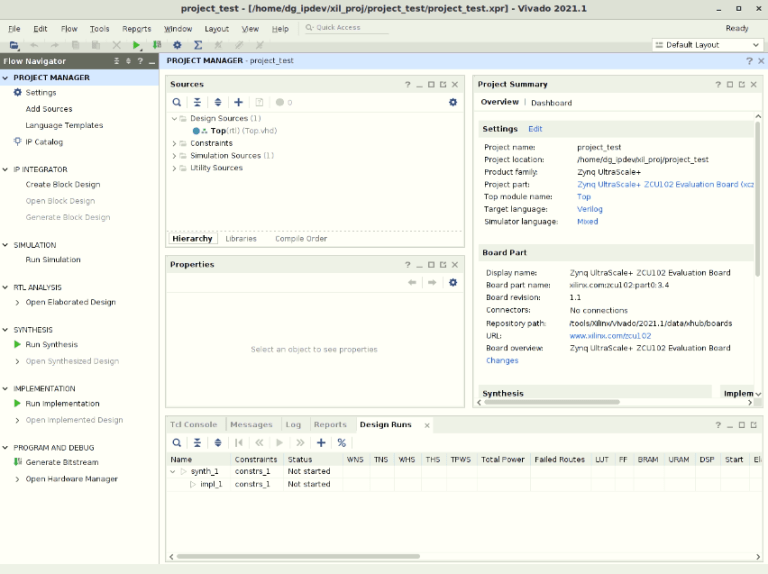
Task: Open Settings gear in main toolbar
Action: 177,45
